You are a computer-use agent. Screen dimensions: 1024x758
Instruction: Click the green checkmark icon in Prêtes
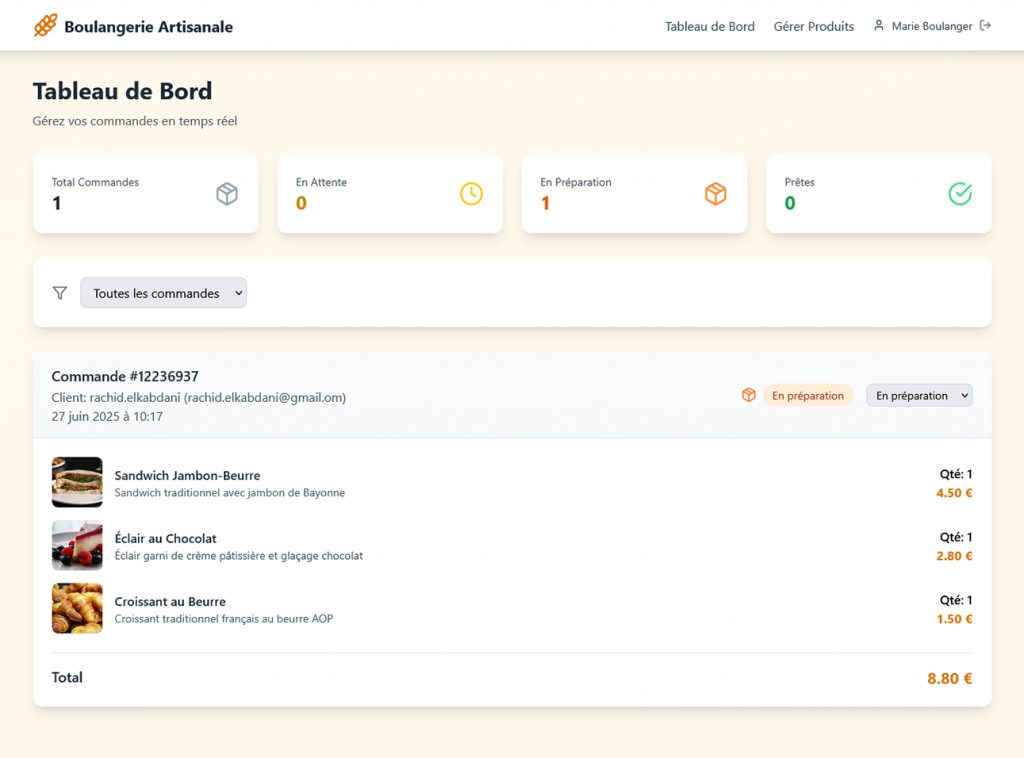click(x=960, y=194)
